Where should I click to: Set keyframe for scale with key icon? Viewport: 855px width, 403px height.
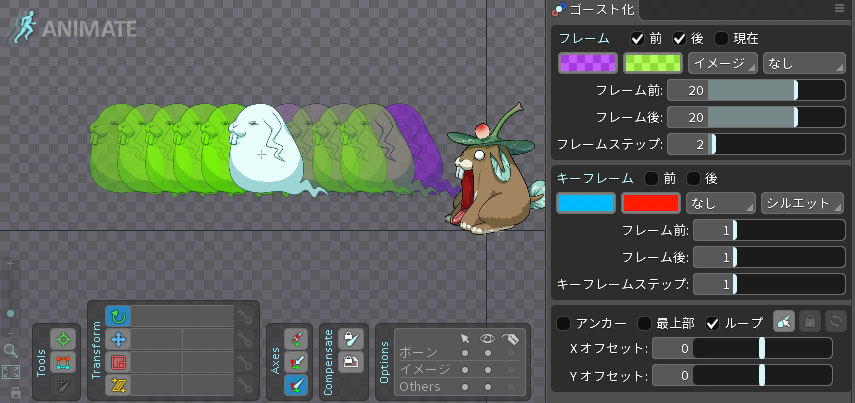245,362
